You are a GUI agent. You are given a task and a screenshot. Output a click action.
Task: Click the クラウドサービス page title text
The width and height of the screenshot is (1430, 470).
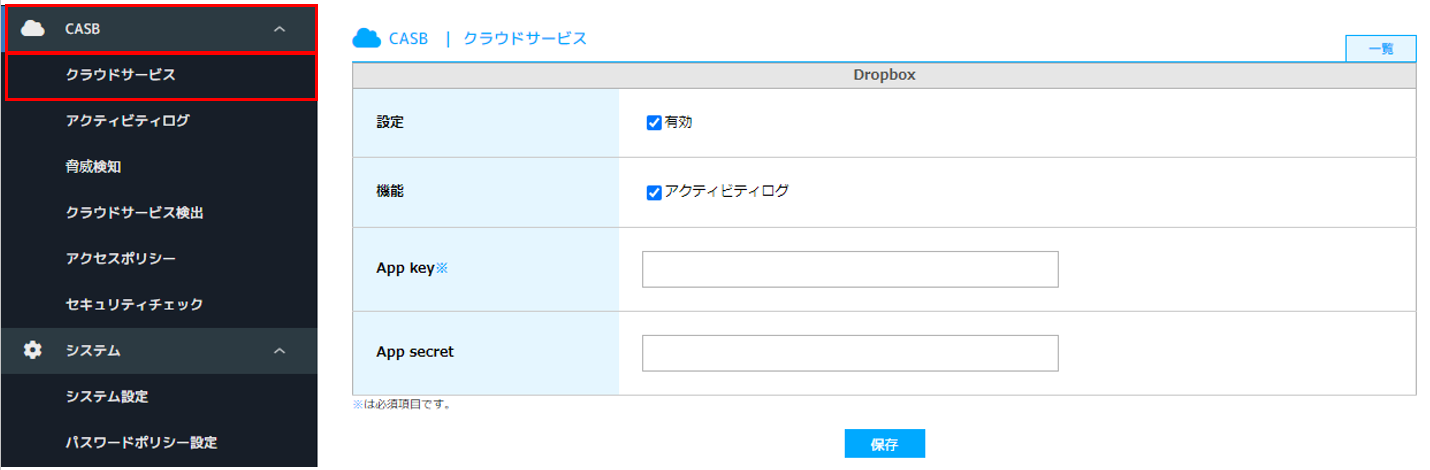(x=525, y=38)
